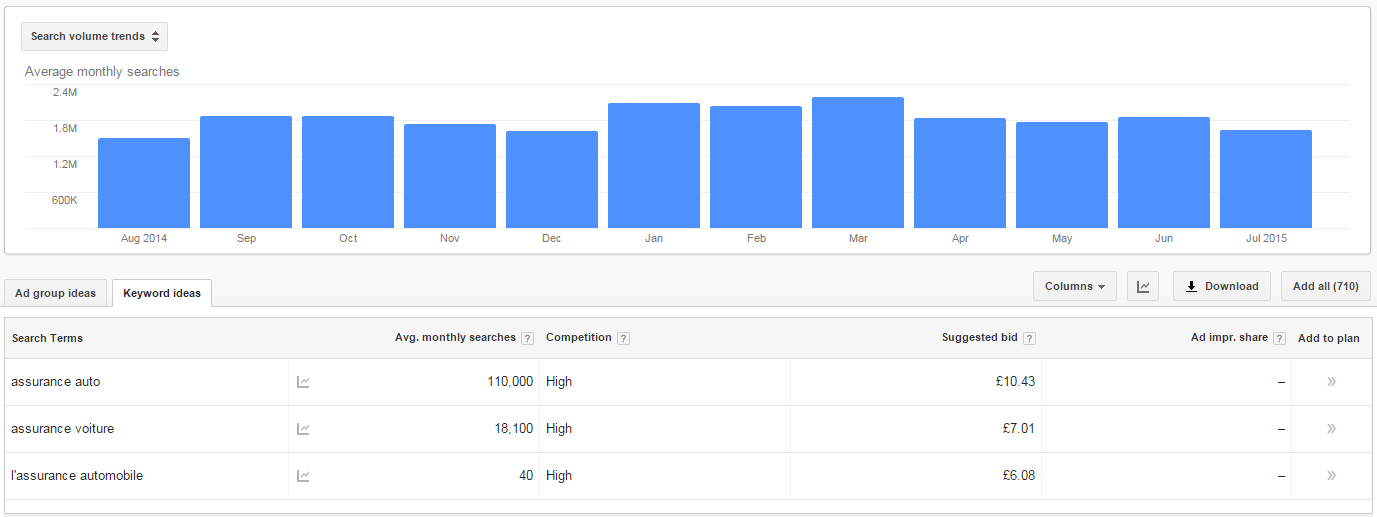
Task: Click the £6.08 suggested bid value
Action: pyautogui.click(x=1018, y=476)
